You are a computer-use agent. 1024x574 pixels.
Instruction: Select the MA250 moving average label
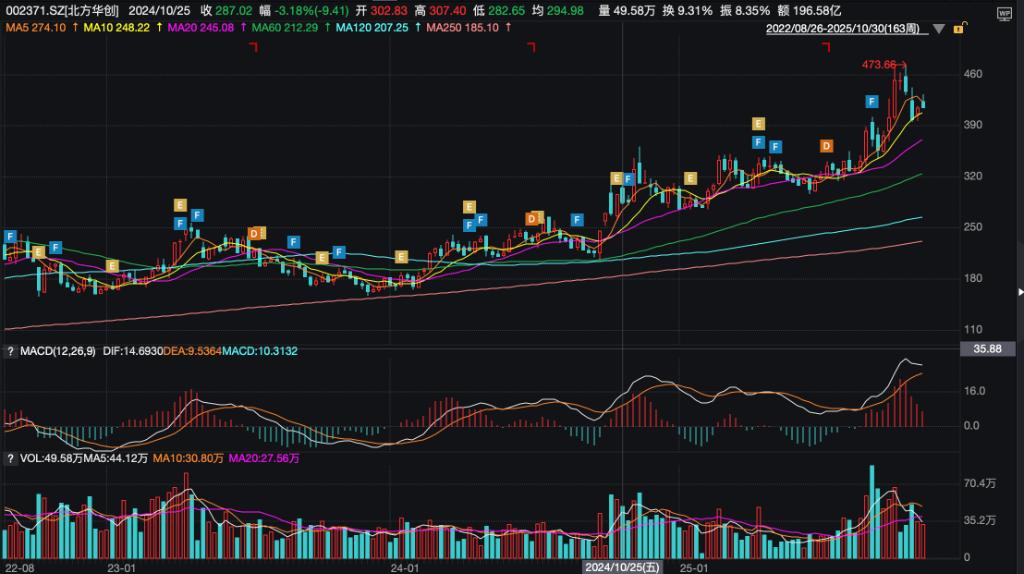pos(463,27)
